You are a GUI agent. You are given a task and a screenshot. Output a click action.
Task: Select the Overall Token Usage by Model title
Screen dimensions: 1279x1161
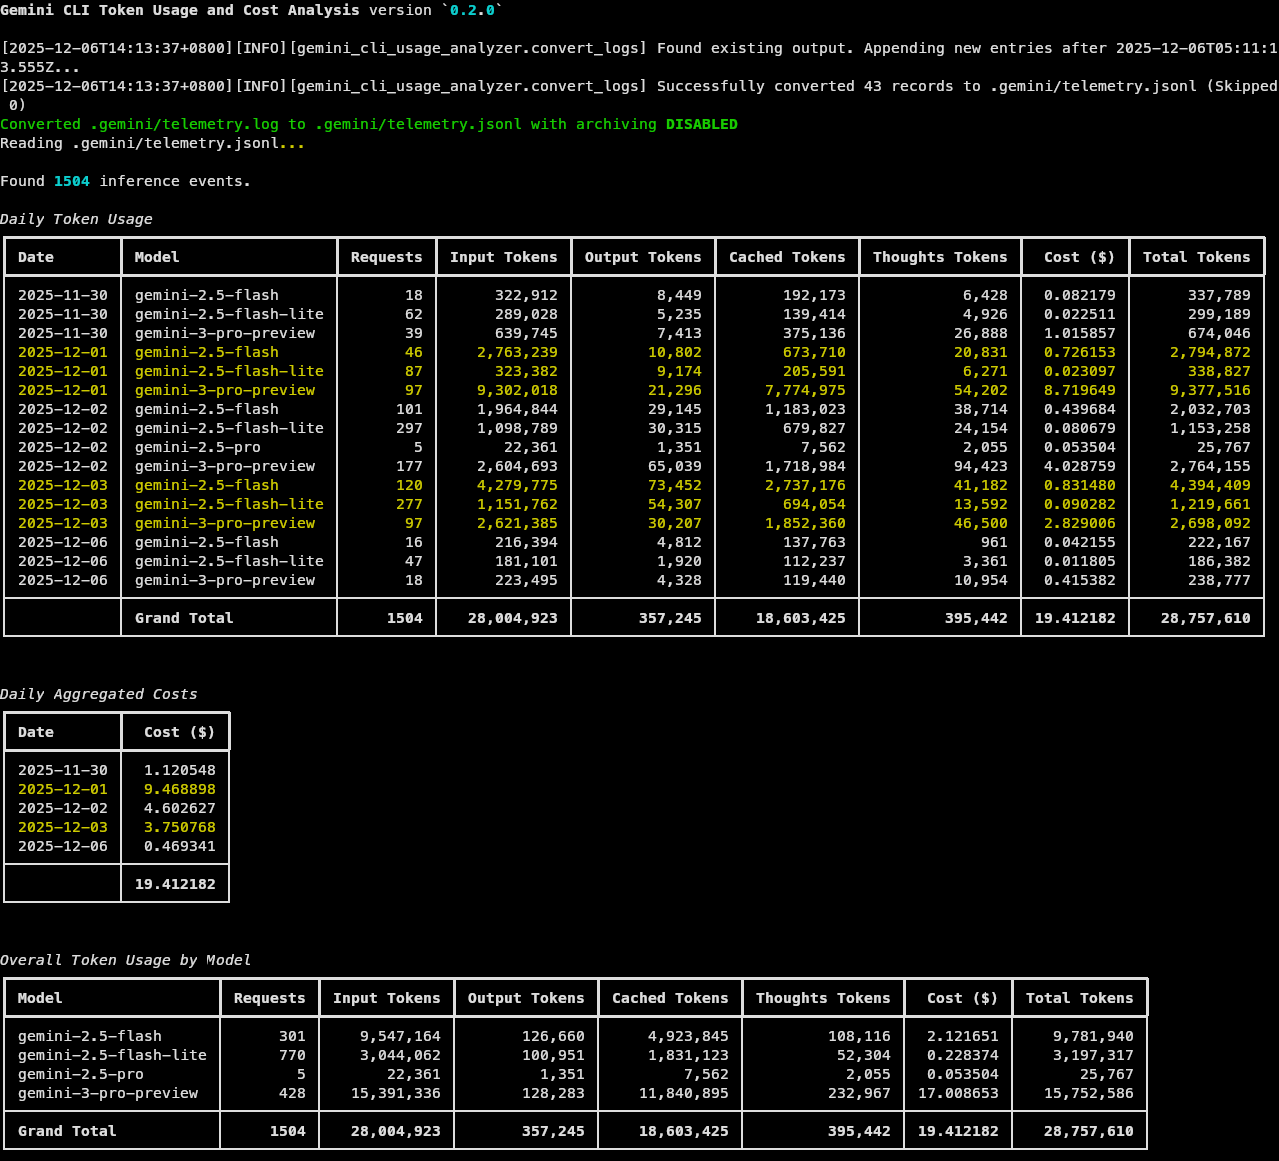(125, 959)
